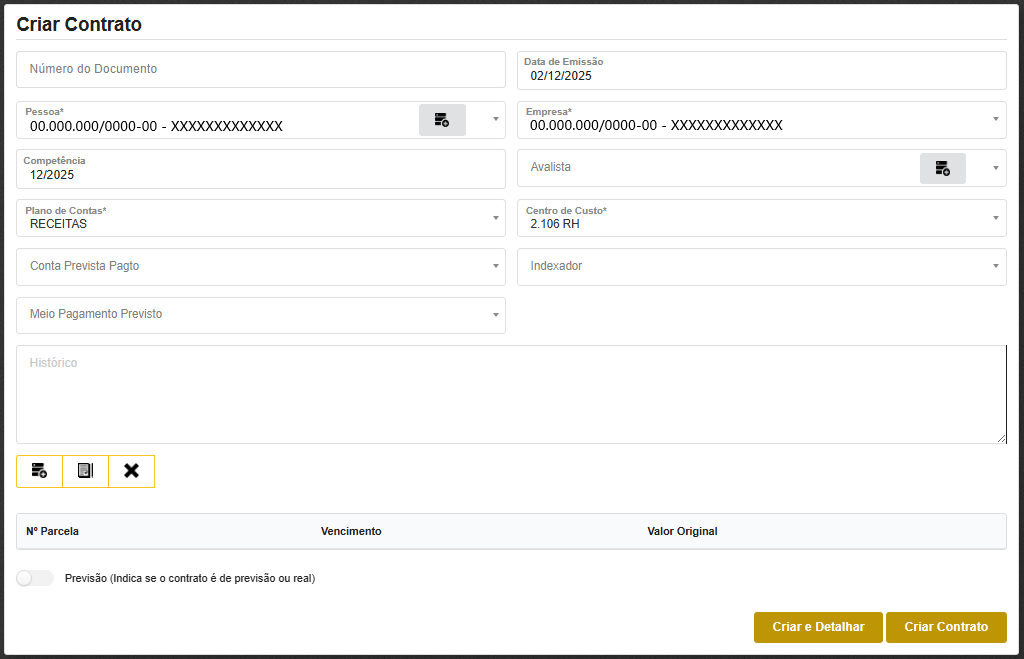This screenshot has width=1024, height=659.
Task: Focus the Histórico text area
Action: coord(510,394)
